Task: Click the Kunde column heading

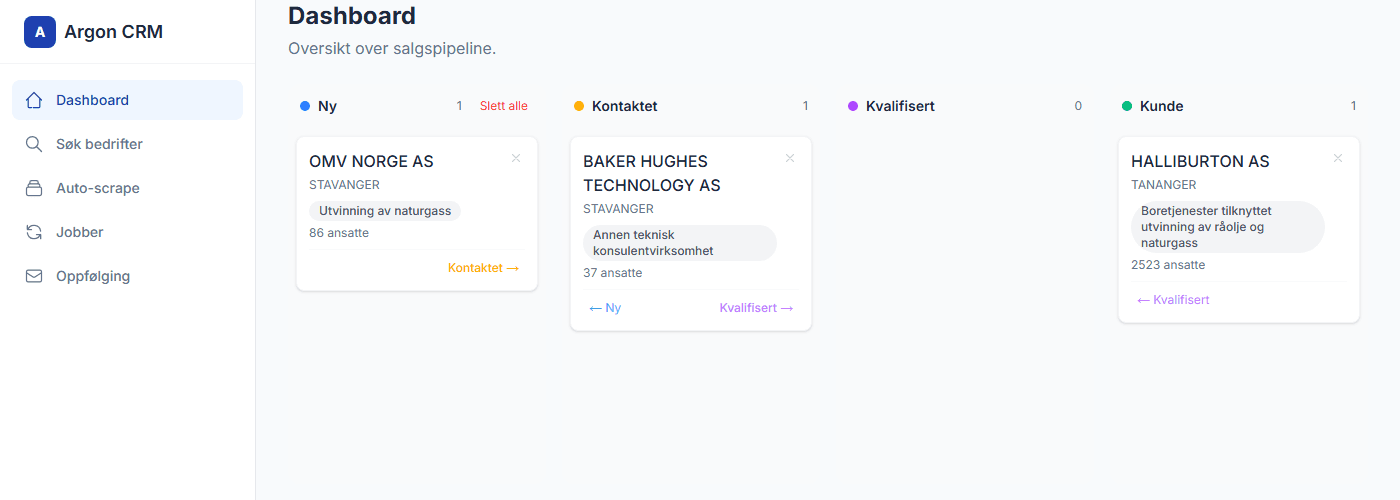Action: (x=1162, y=106)
